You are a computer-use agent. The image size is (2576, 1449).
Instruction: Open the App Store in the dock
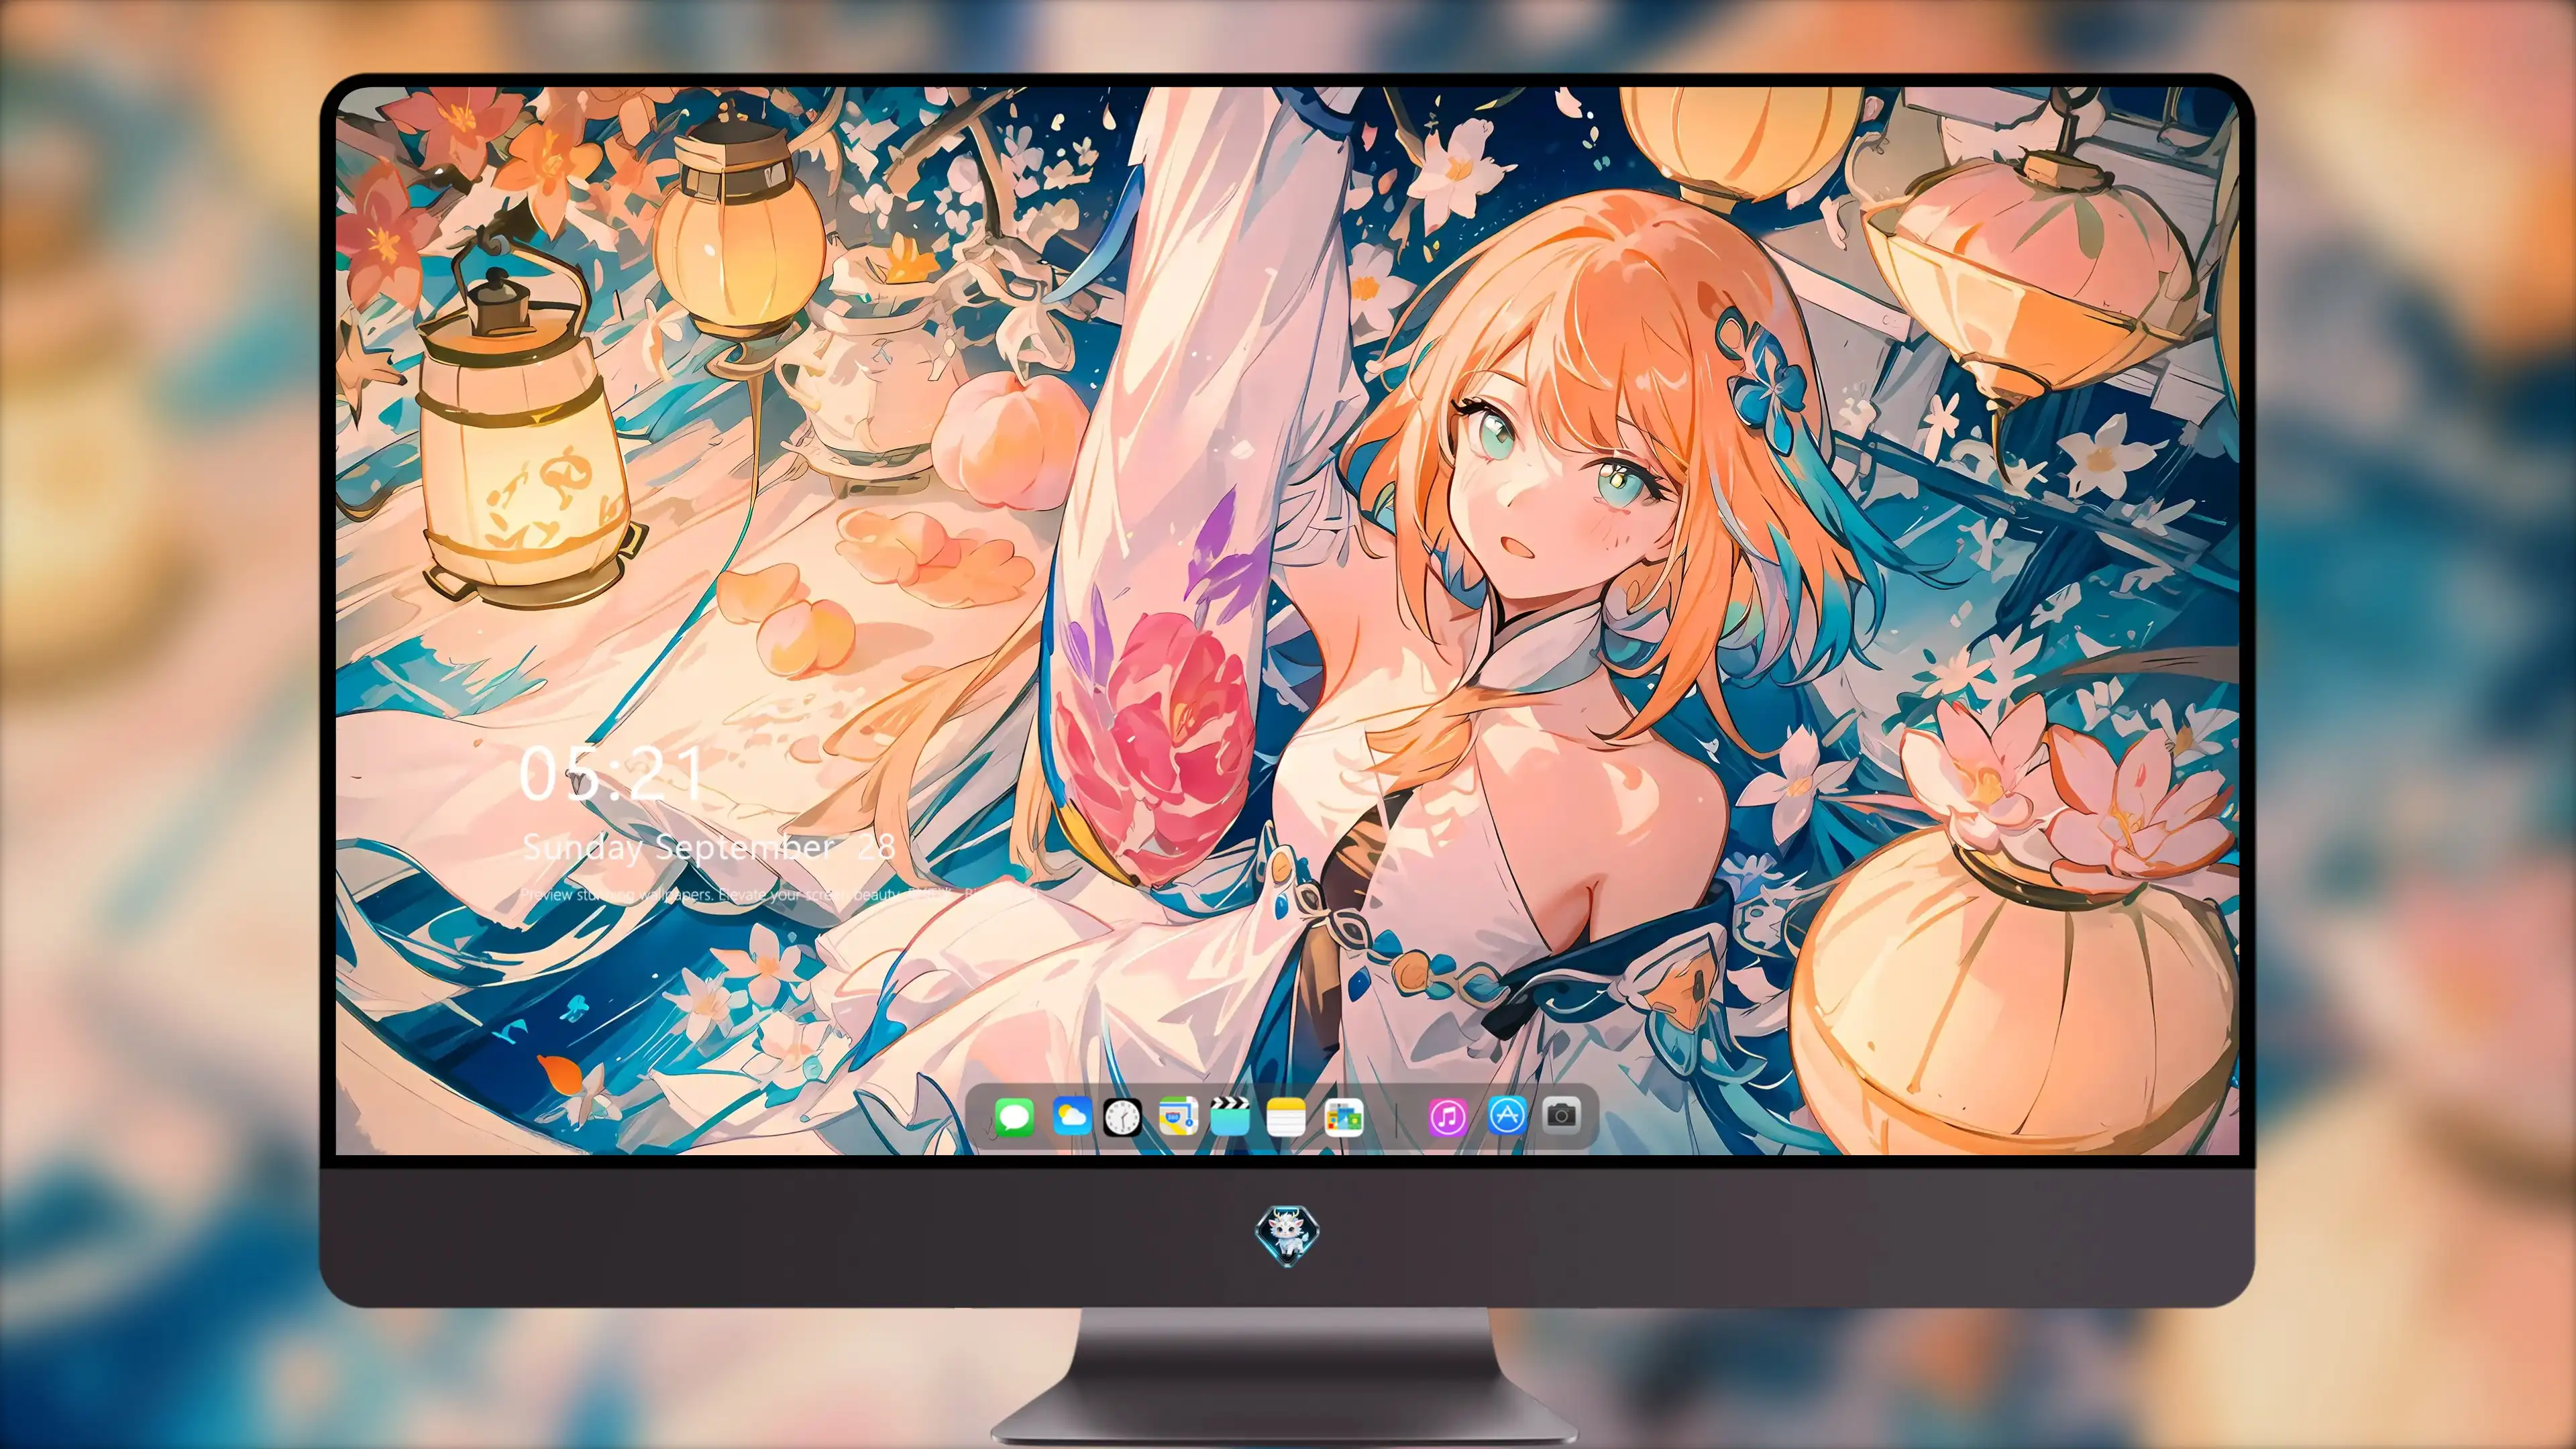point(1507,1114)
